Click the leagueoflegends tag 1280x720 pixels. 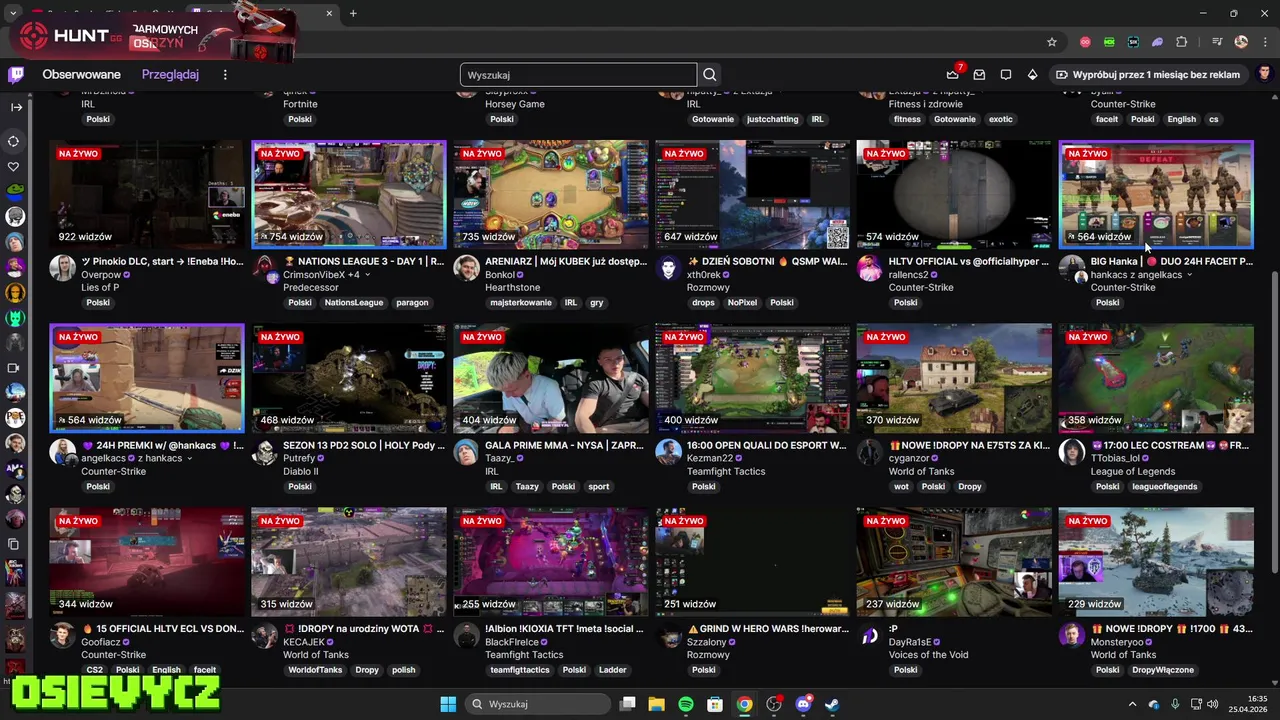click(1165, 487)
